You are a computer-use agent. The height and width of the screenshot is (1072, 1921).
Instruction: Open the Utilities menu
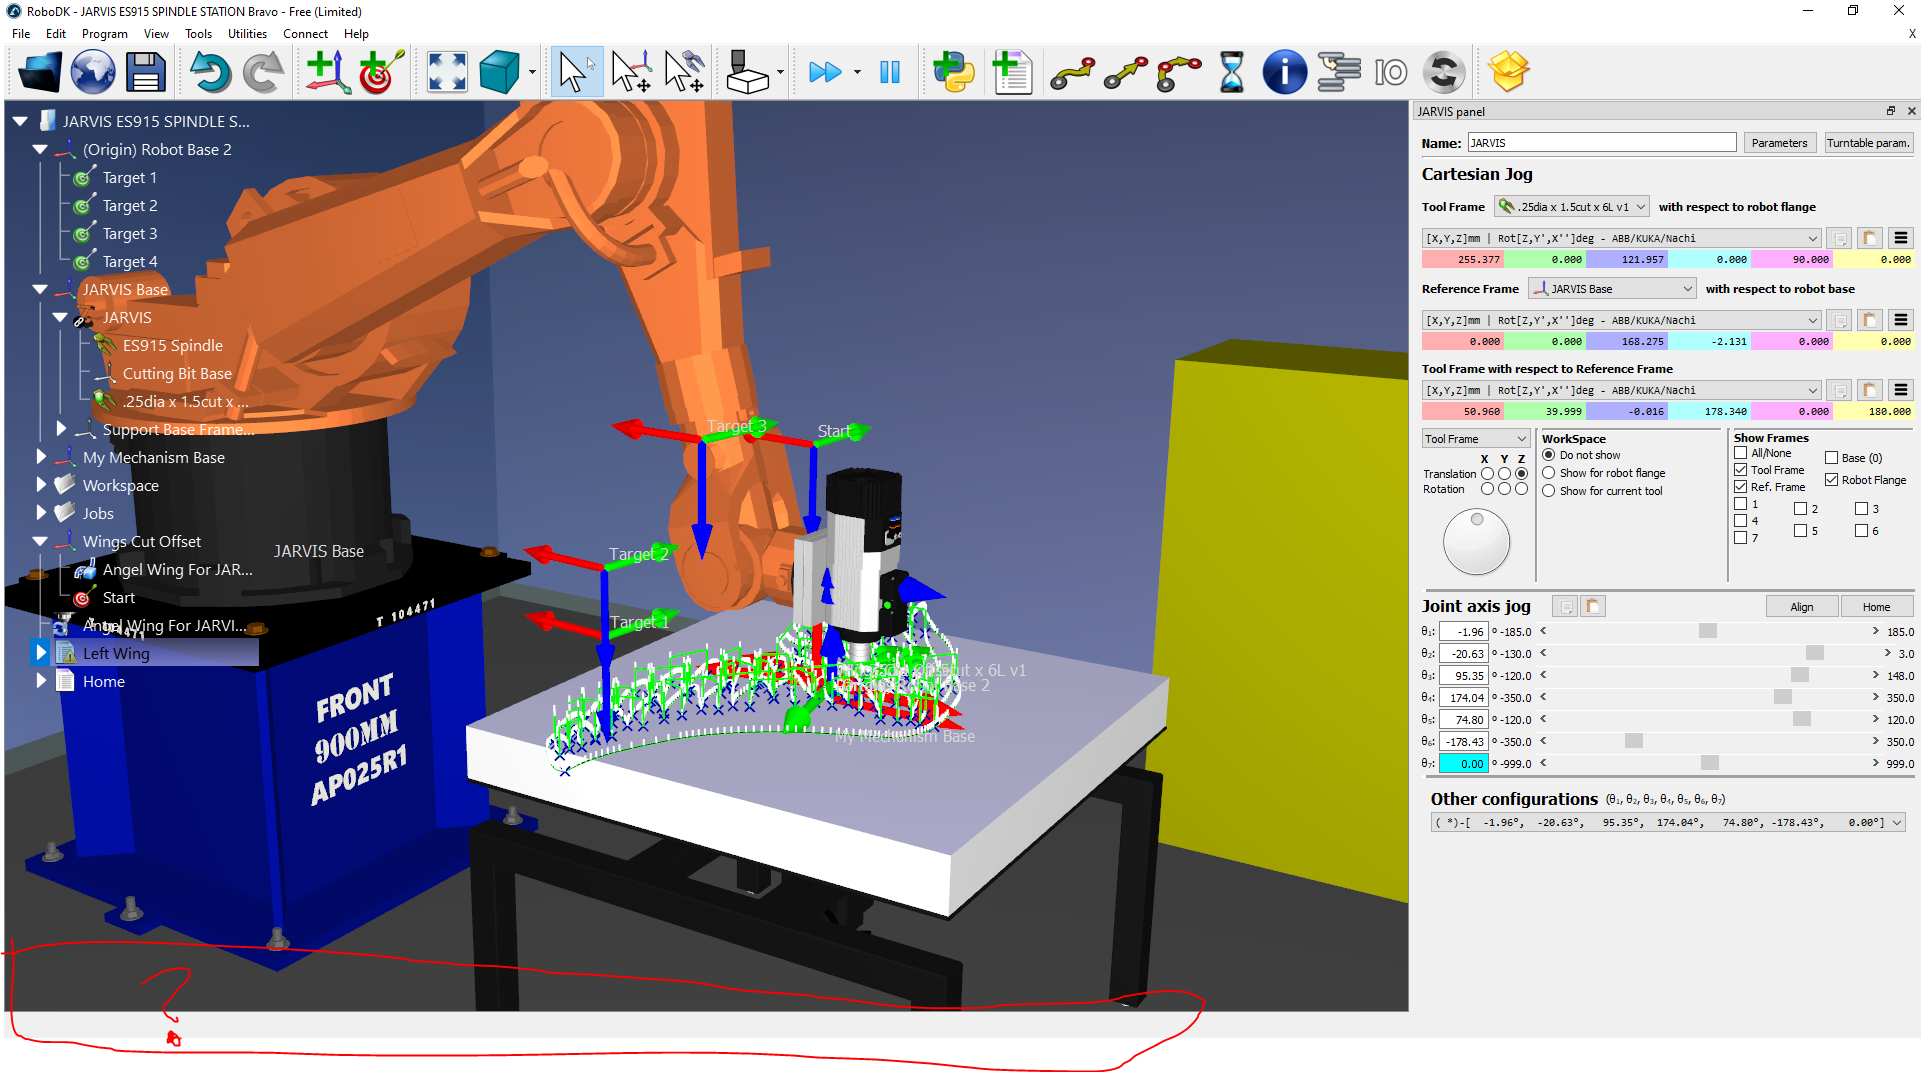pyautogui.click(x=247, y=34)
